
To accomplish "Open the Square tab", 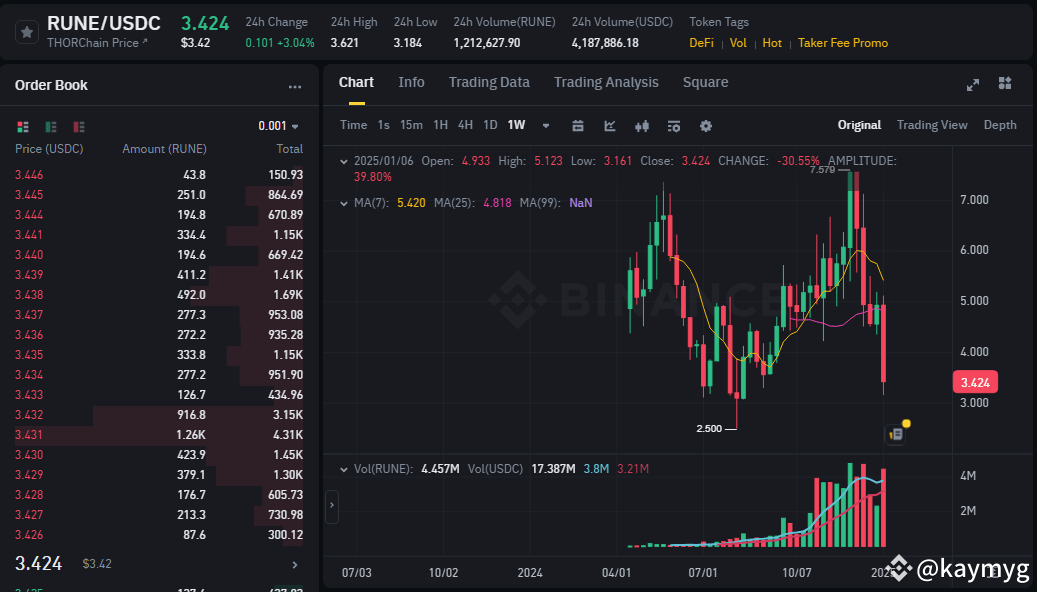I will (x=705, y=83).
